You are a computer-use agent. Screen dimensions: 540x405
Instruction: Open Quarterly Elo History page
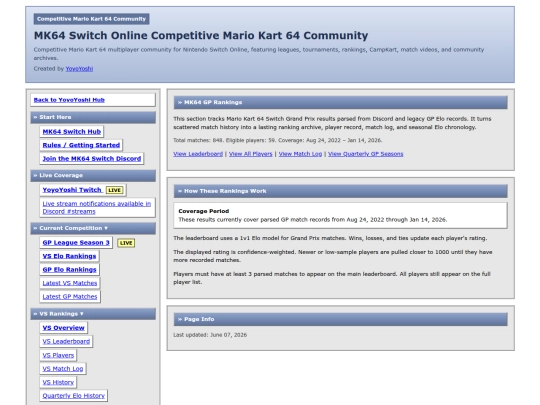pyautogui.click(x=74, y=396)
